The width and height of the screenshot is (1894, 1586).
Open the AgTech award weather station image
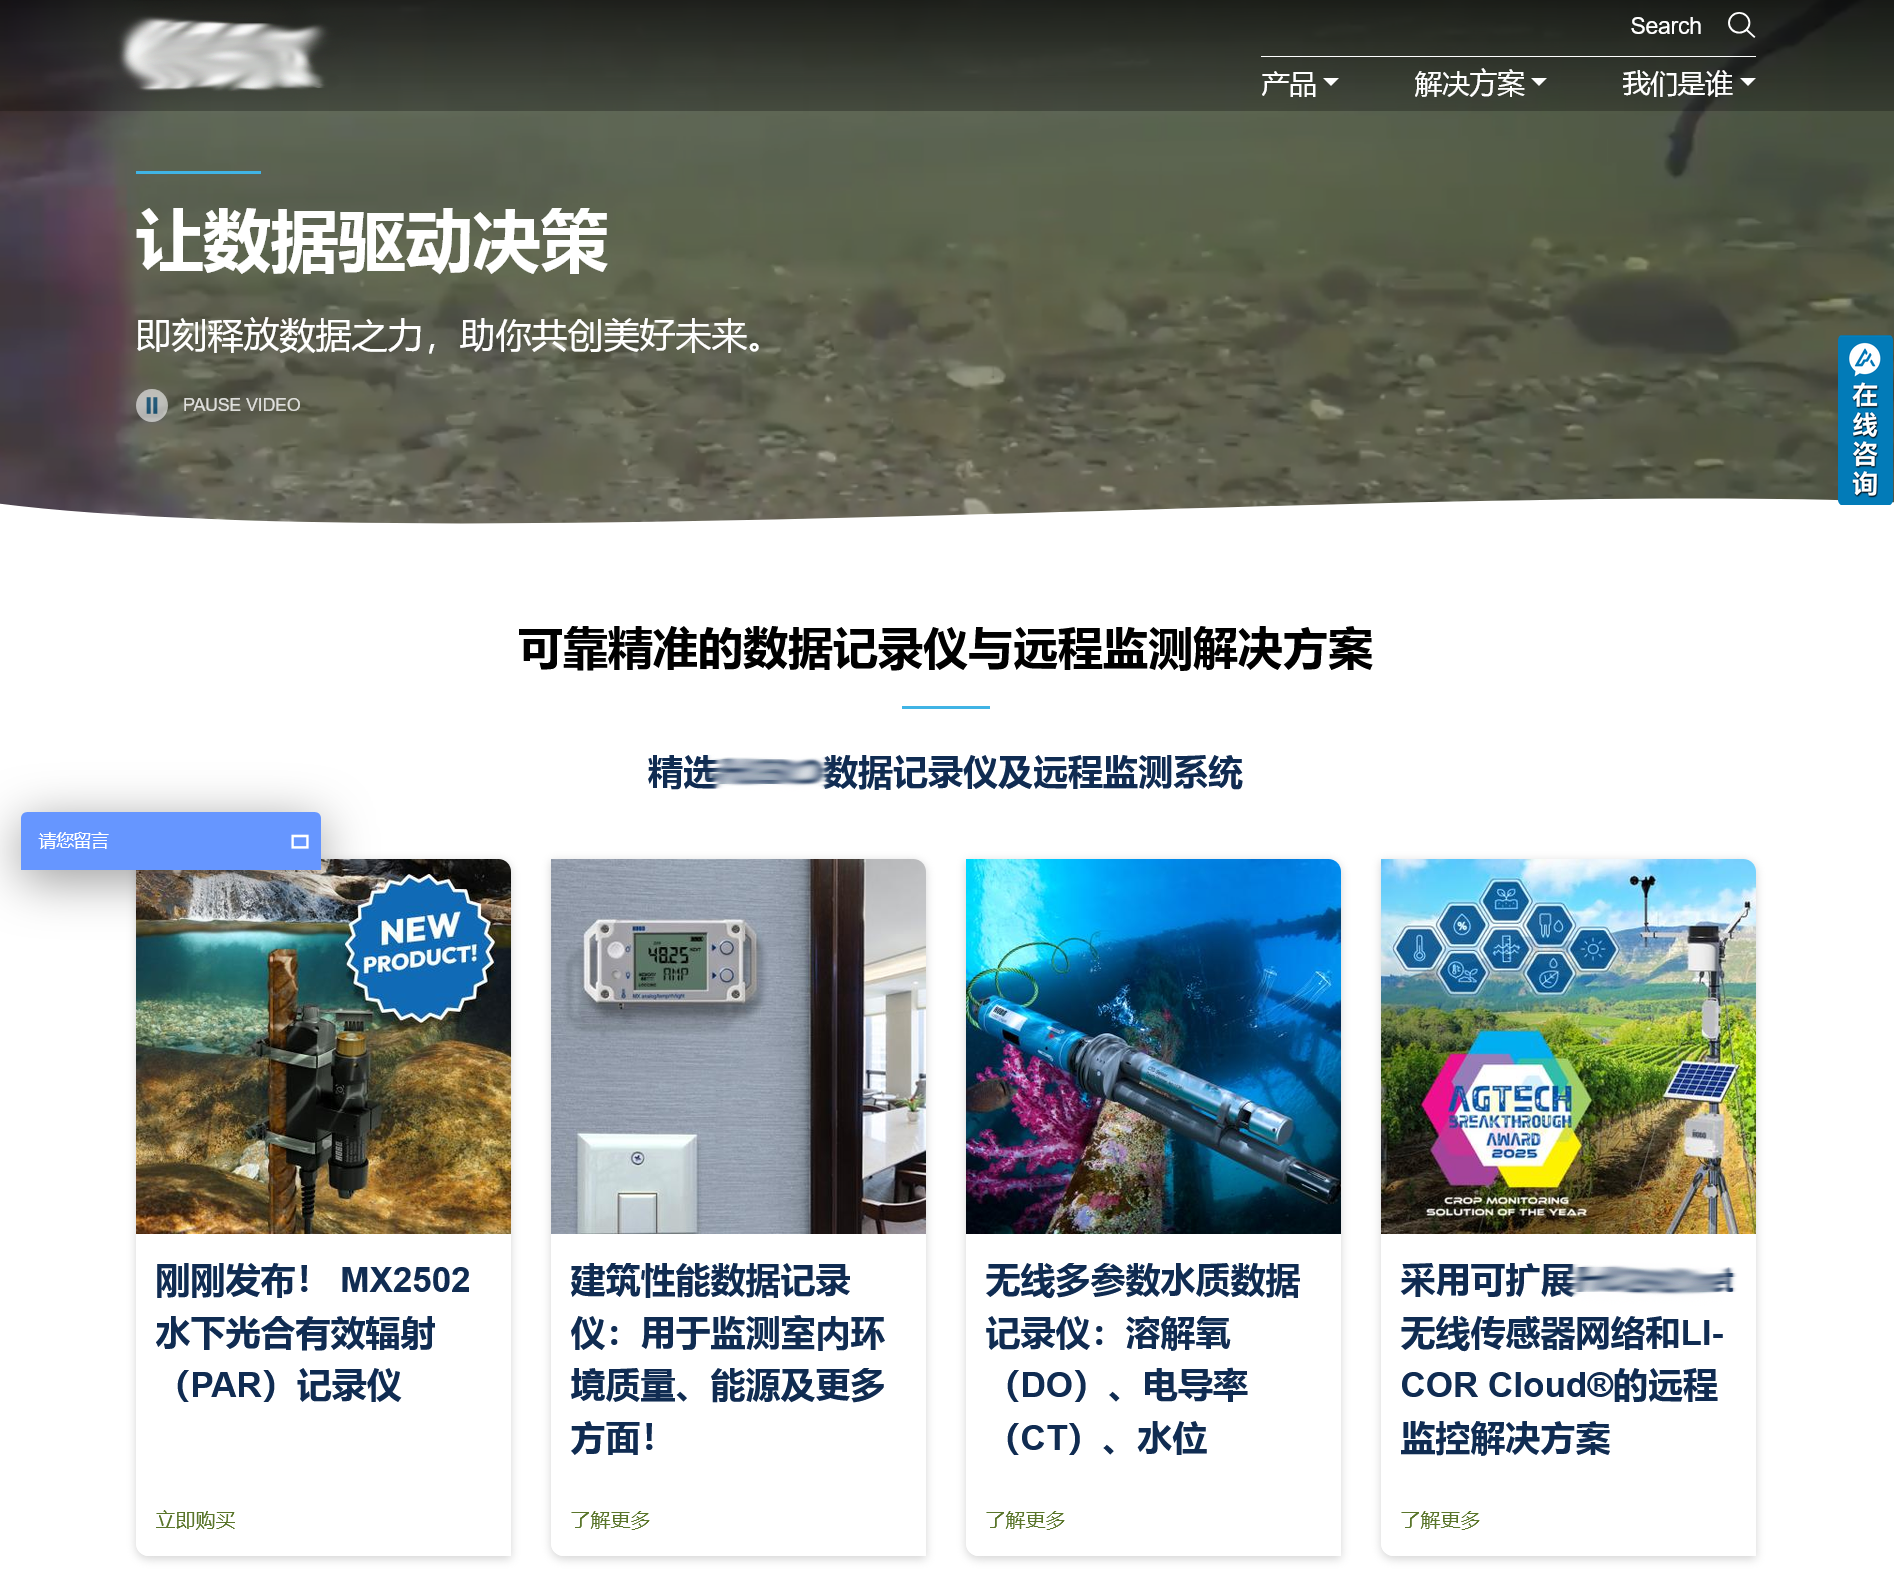(x=1568, y=1046)
